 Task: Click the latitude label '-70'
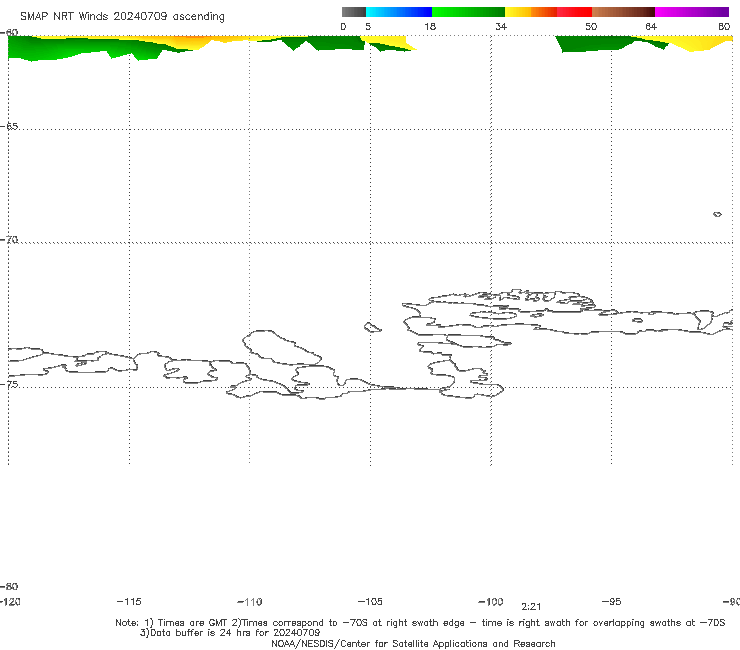9,239
